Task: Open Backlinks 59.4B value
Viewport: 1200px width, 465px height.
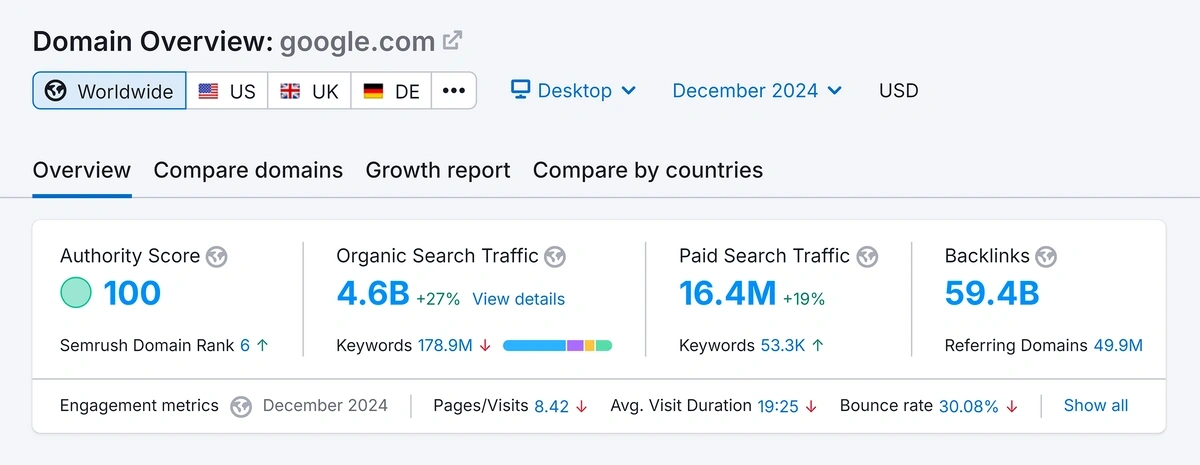Action: pyautogui.click(x=992, y=293)
